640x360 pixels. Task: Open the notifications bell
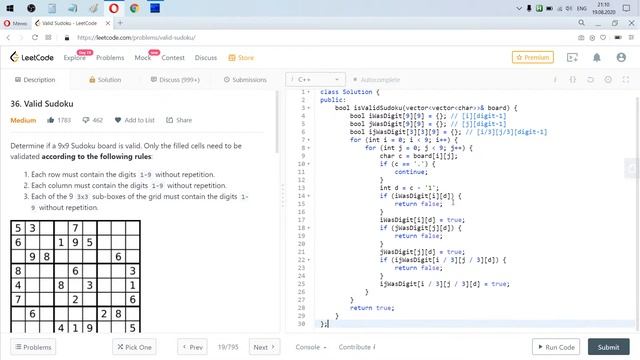597,58
